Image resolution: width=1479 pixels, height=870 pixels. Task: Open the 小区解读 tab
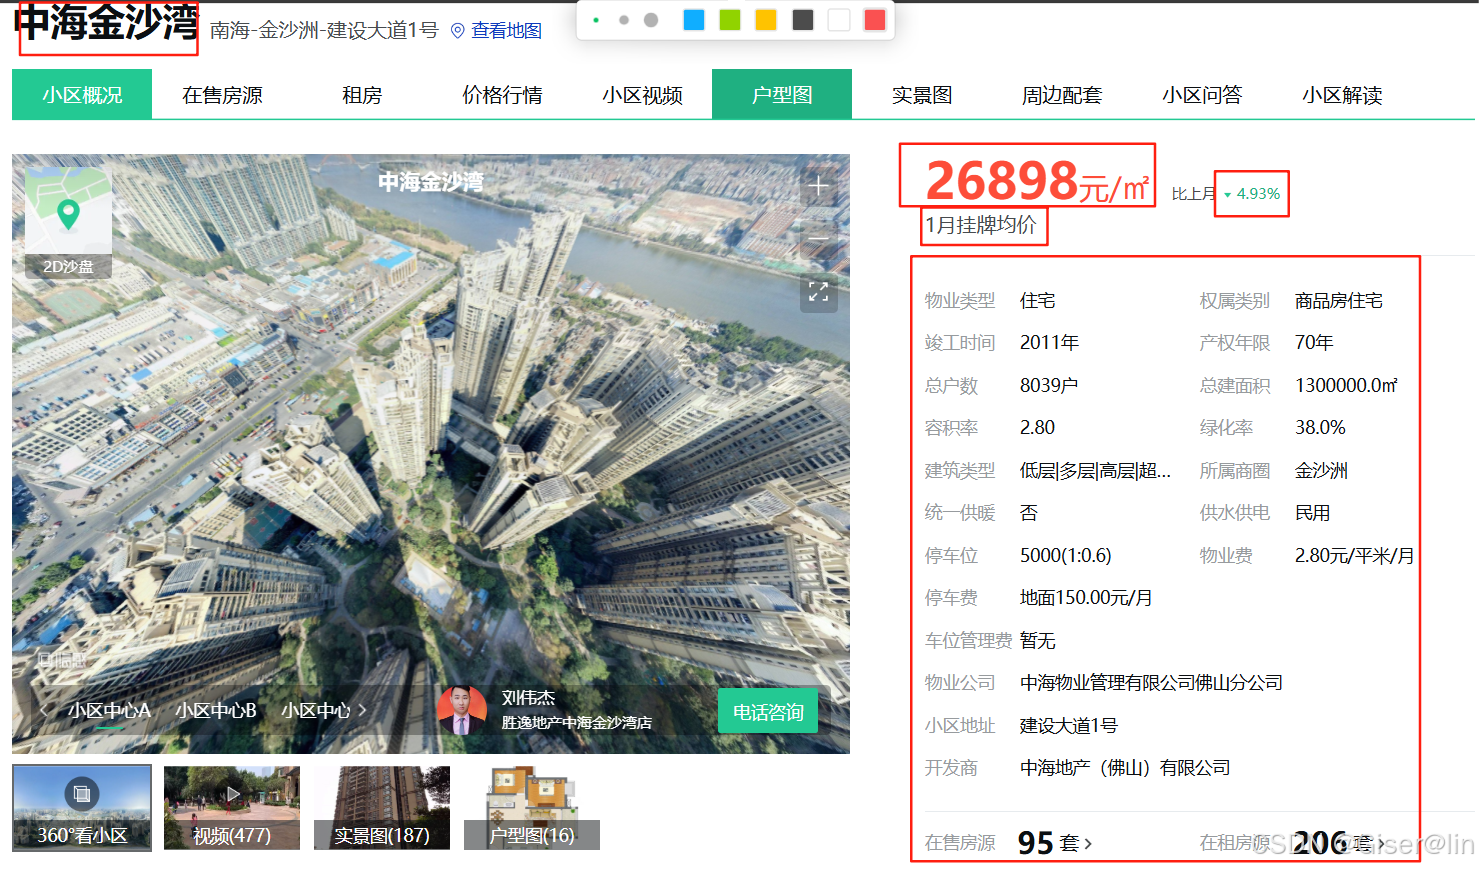click(1342, 95)
